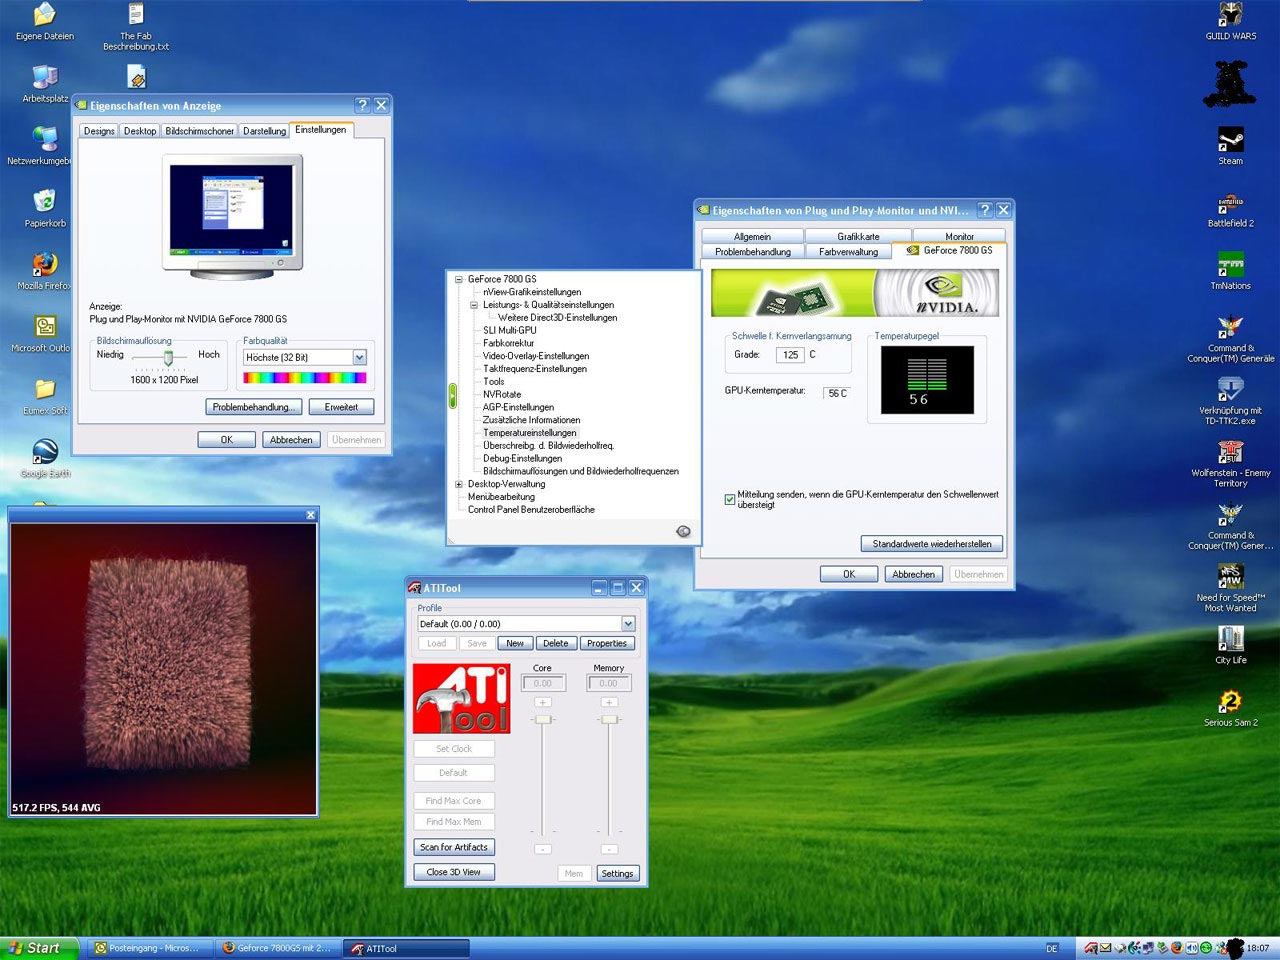Switch to the Designs tab
The image size is (1280, 960).
(x=99, y=131)
